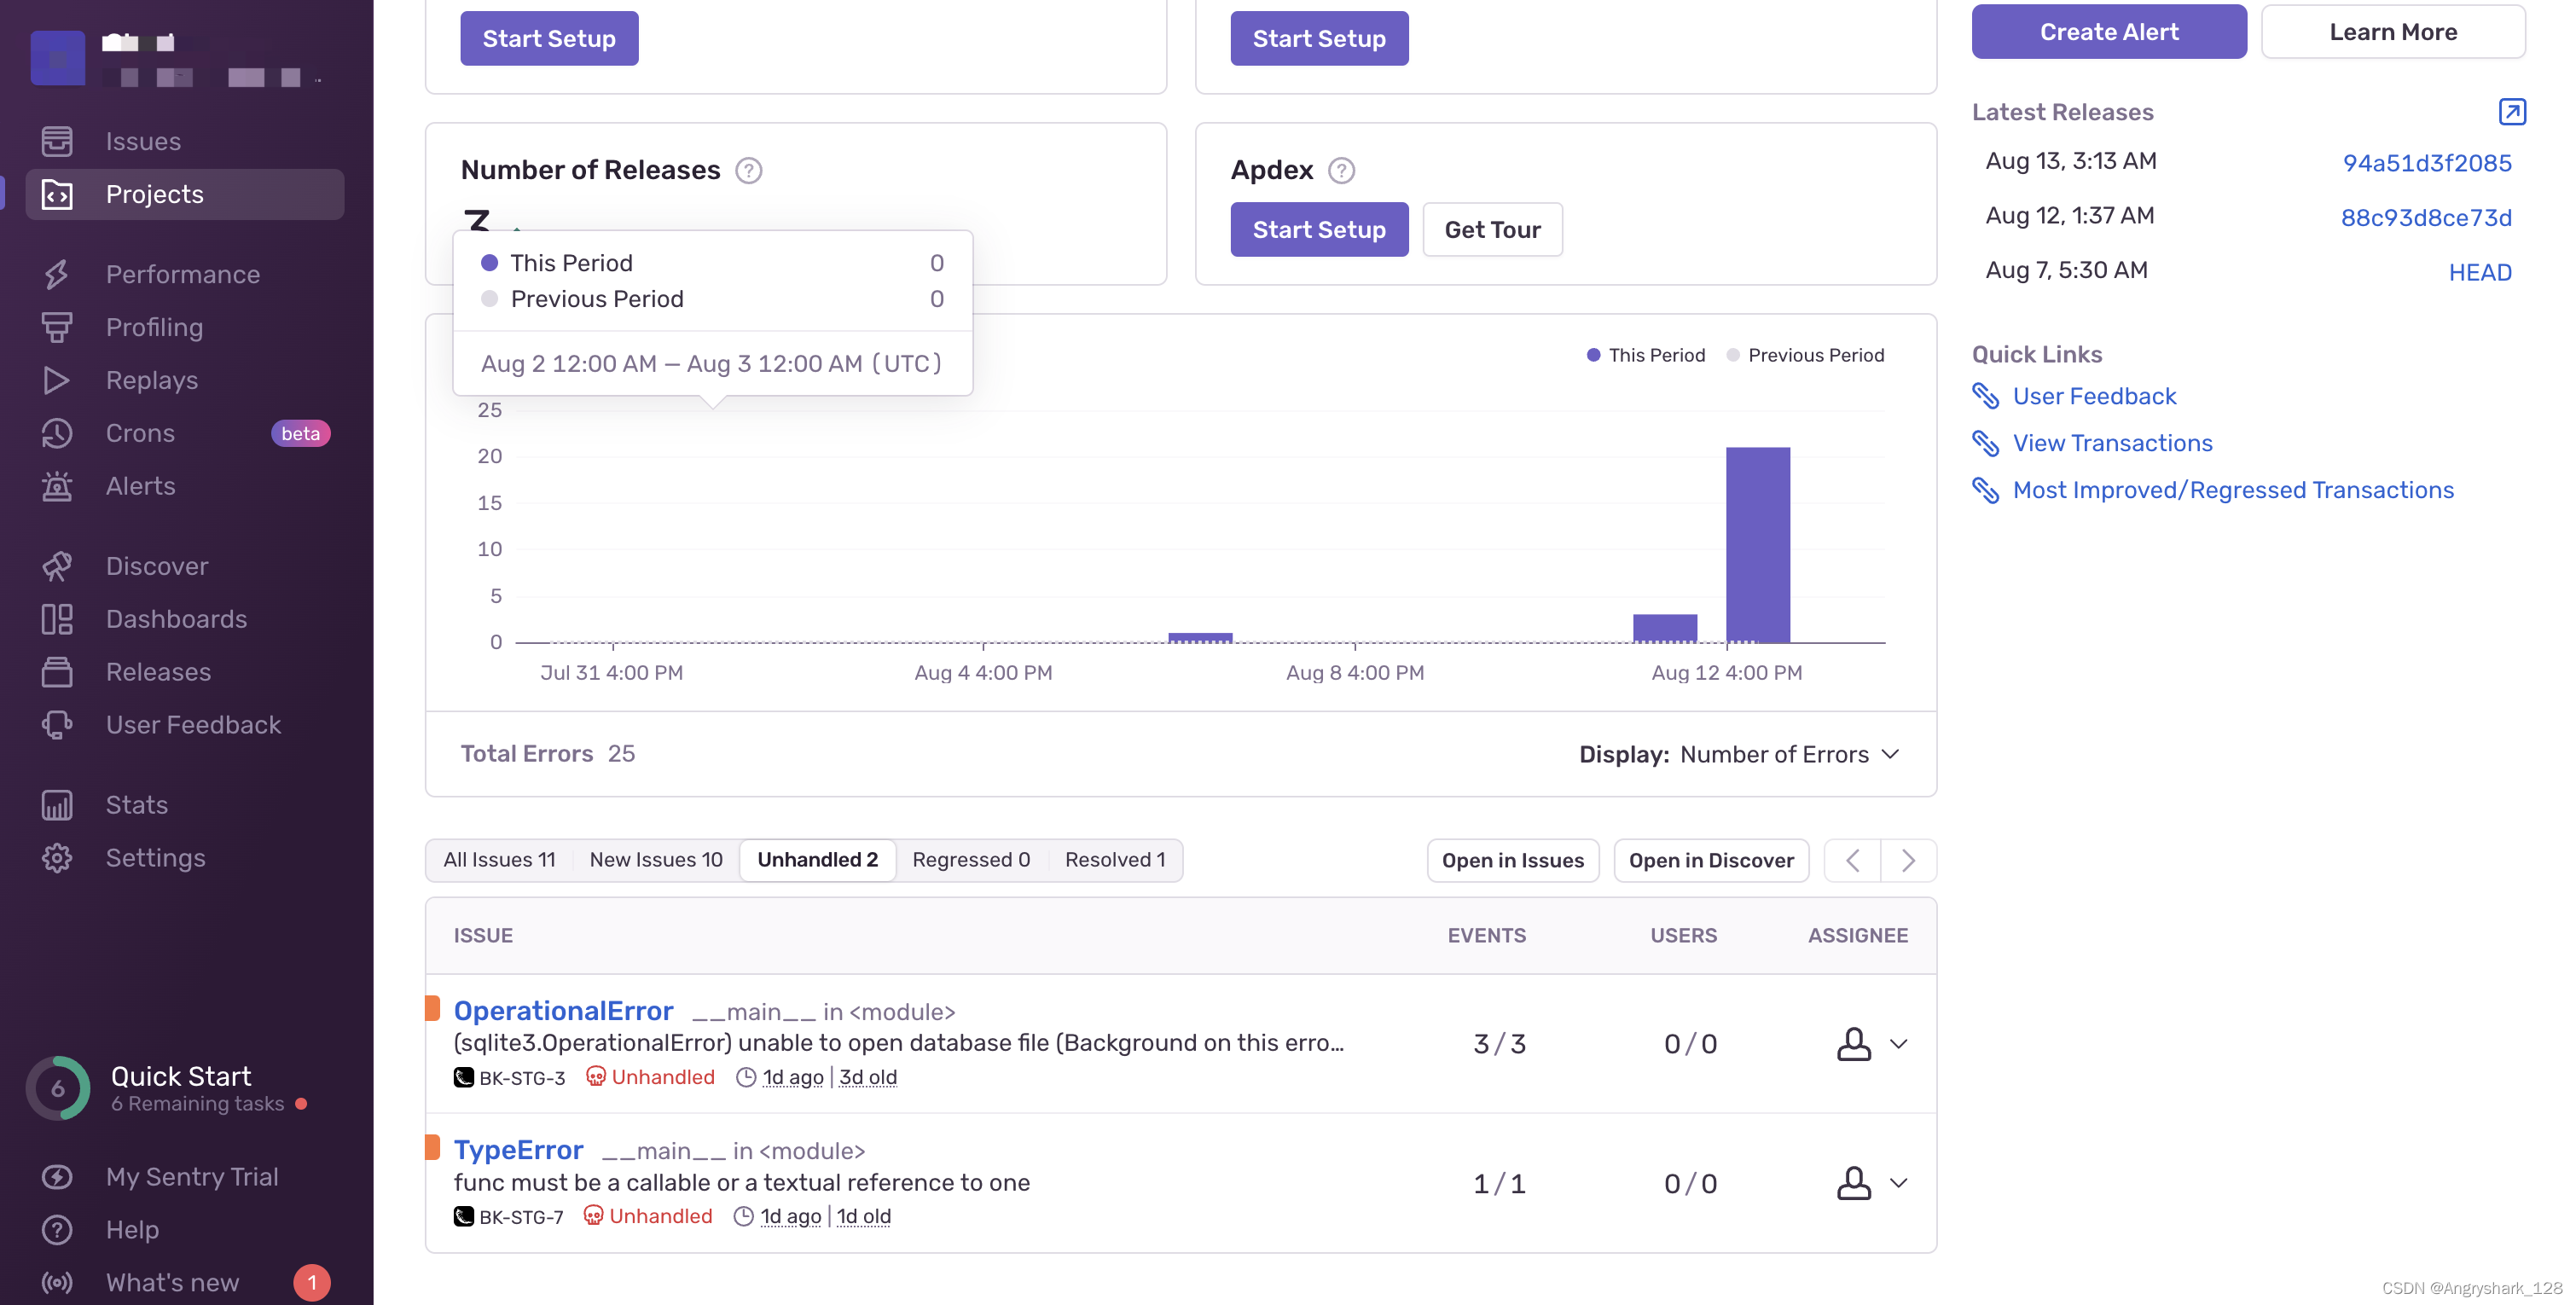Open the Dashboards grid icon
2576x1305 pixels.
[x=57, y=619]
